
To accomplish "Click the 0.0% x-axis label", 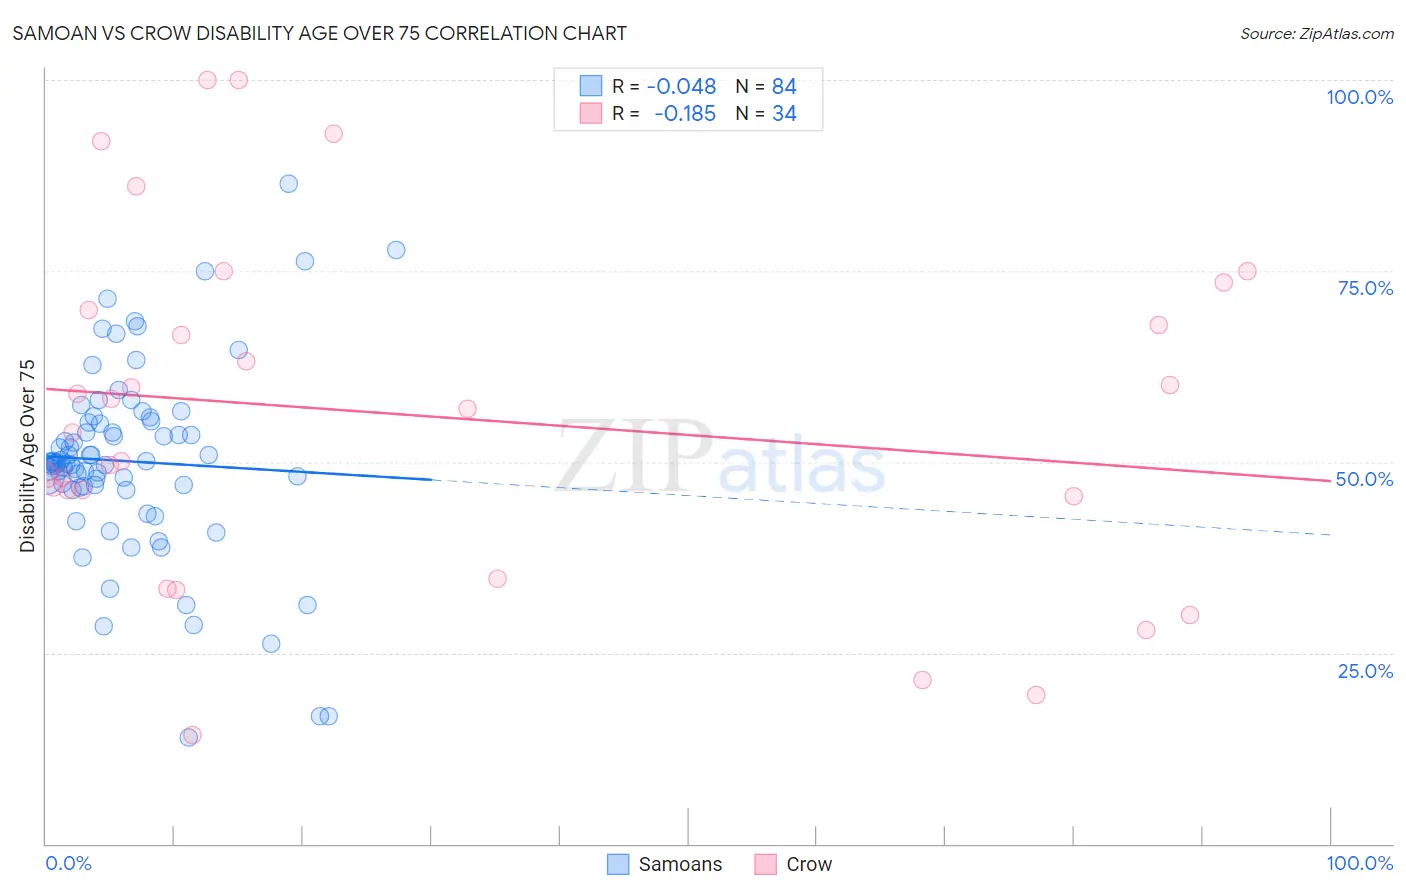I will (x=68, y=863).
